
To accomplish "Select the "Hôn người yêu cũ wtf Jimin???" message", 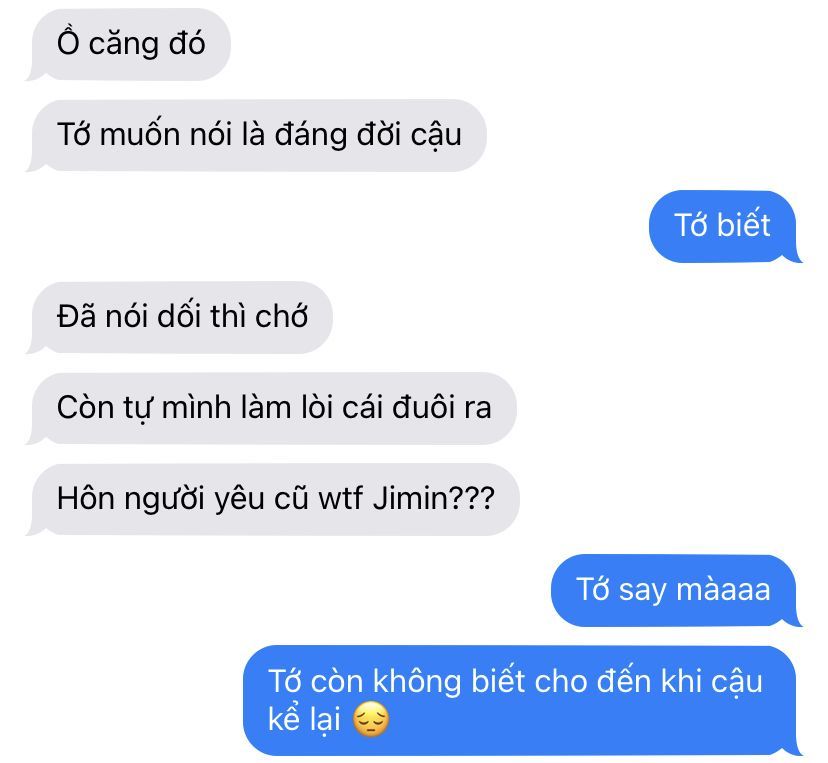I will (x=273, y=499).
